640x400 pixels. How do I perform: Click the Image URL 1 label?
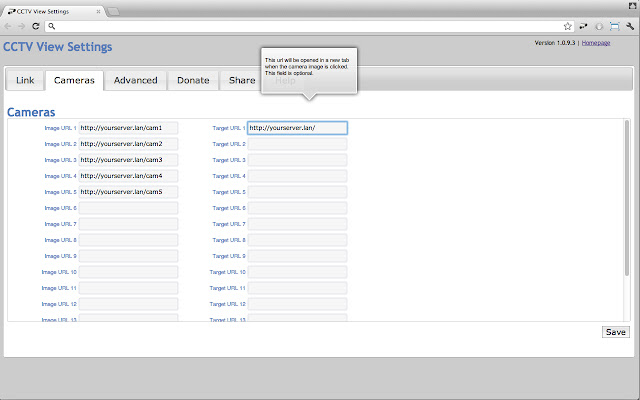click(60, 128)
